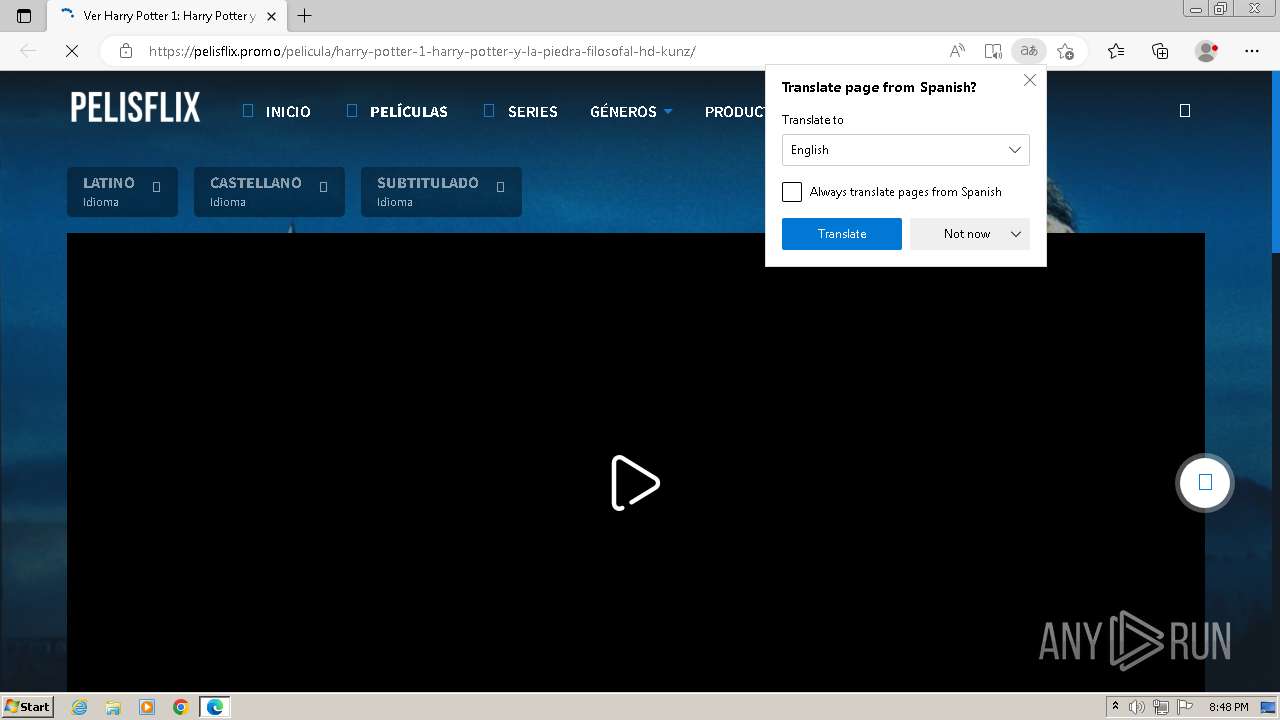This screenshot has width=1280, height=720.
Task: Play the video in the player
Action: coord(635,483)
